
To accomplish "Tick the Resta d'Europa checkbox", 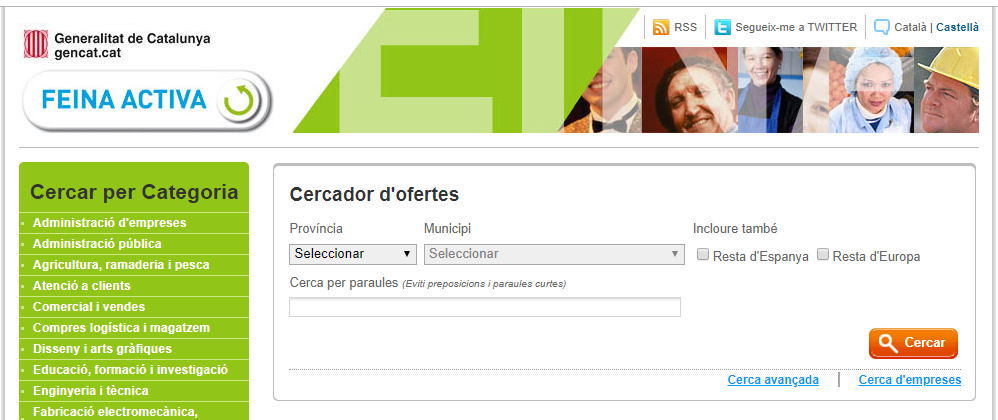I will coord(823,255).
